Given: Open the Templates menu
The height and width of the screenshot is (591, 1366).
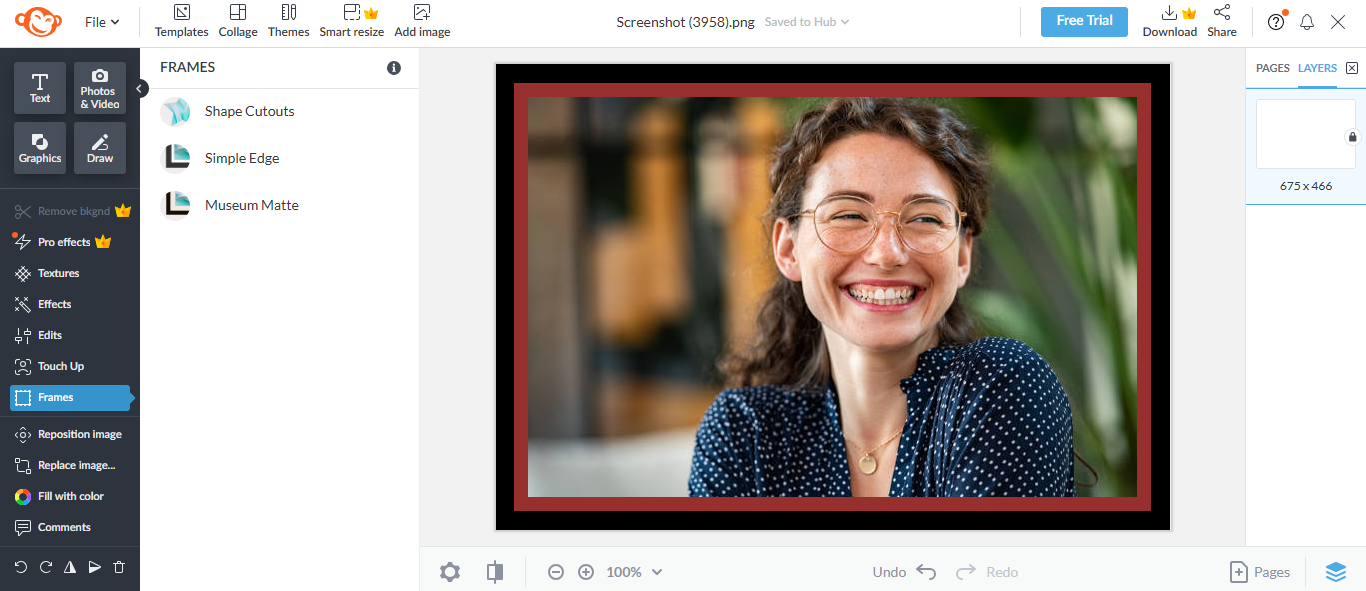Looking at the screenshot, I should coord(181,21).
